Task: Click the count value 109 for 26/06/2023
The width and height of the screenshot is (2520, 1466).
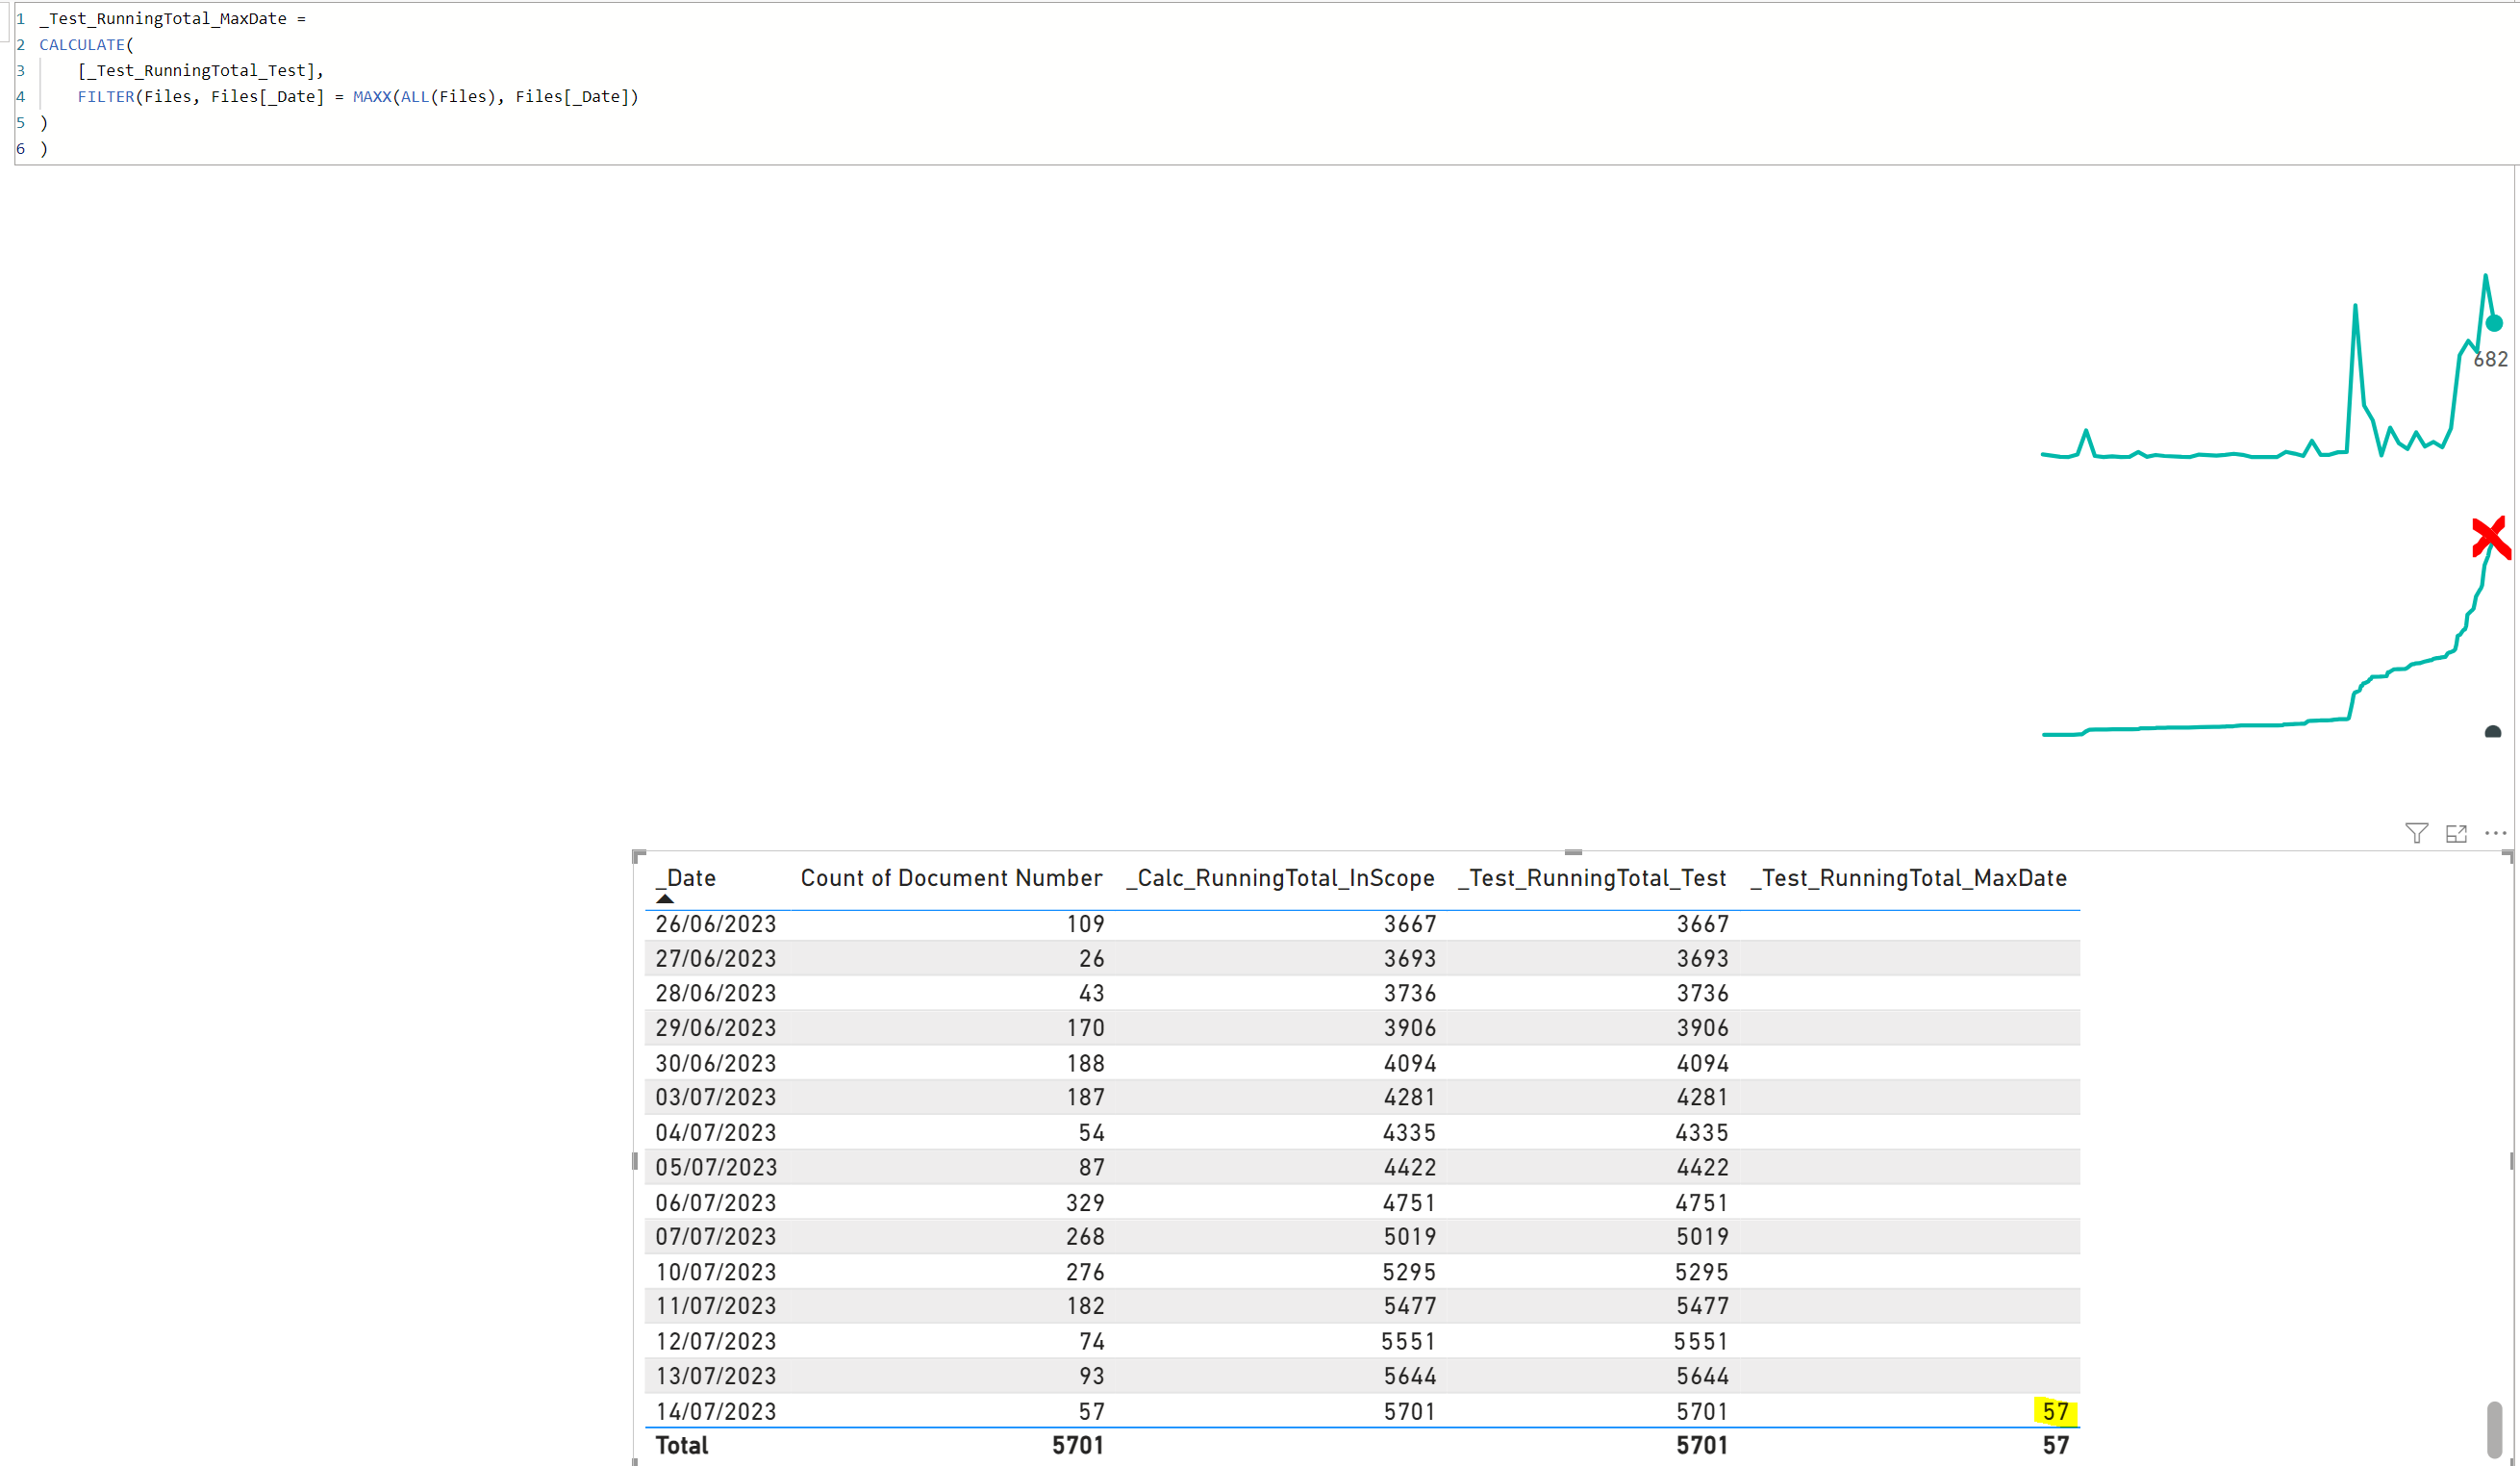Action: (x=1085, y=924)
